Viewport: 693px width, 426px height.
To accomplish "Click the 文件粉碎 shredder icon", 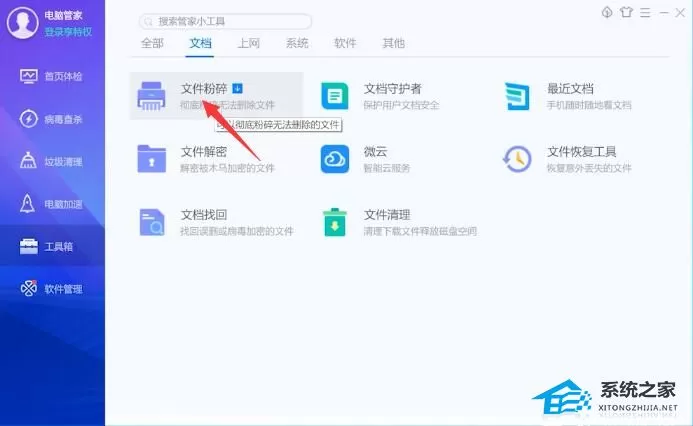I will point(151,96).
